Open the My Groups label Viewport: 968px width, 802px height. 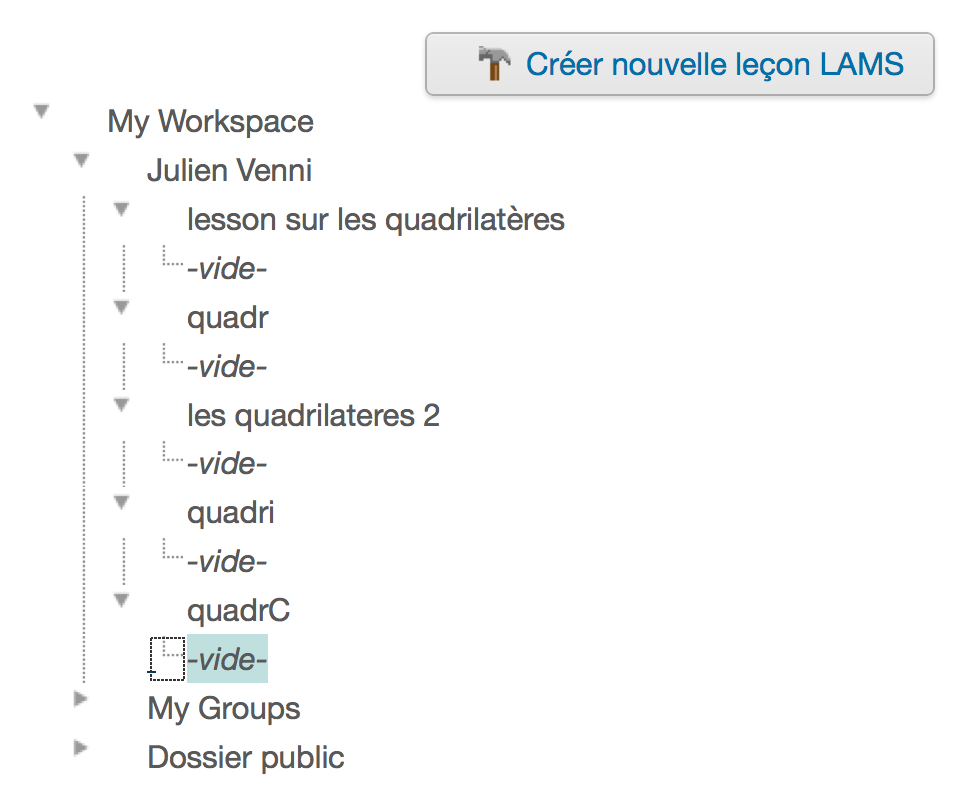click(224, 709)
